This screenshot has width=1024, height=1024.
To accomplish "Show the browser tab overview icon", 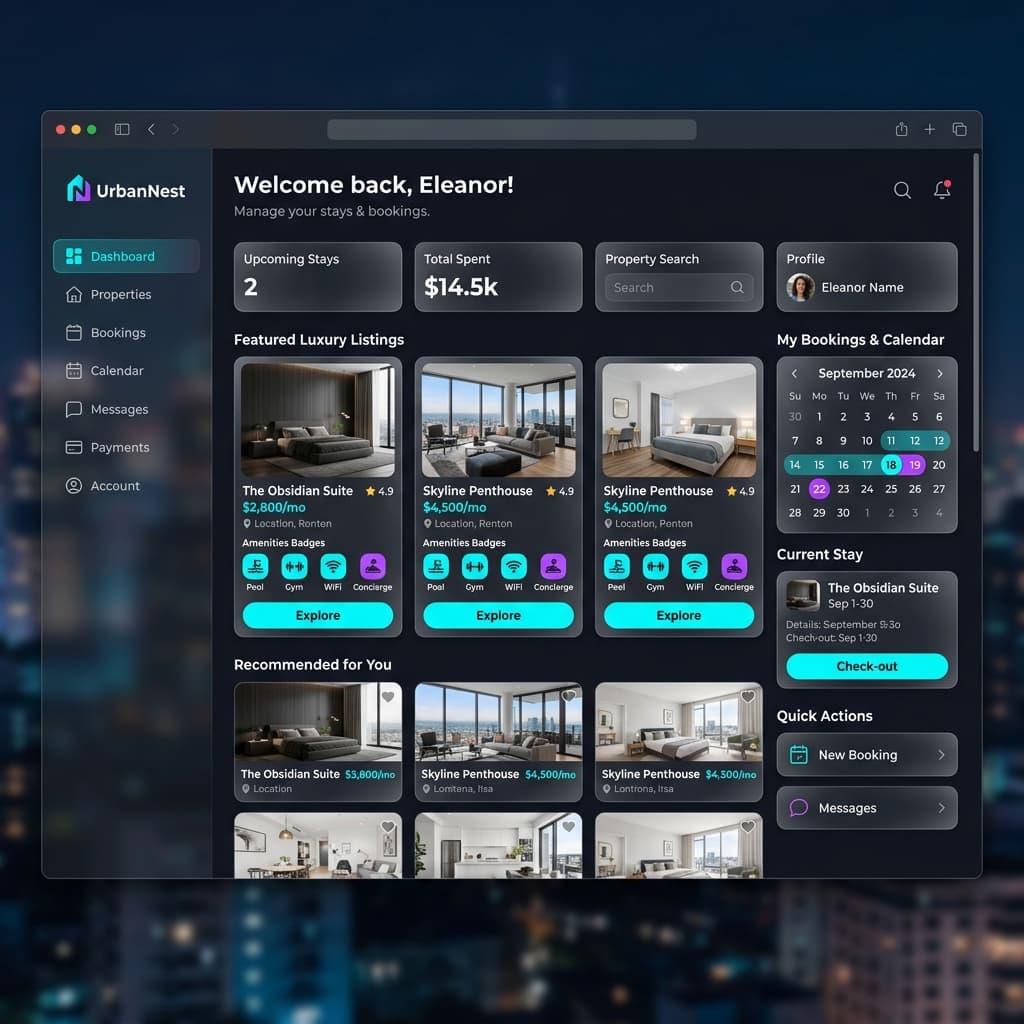I will (x=959, y=129).
